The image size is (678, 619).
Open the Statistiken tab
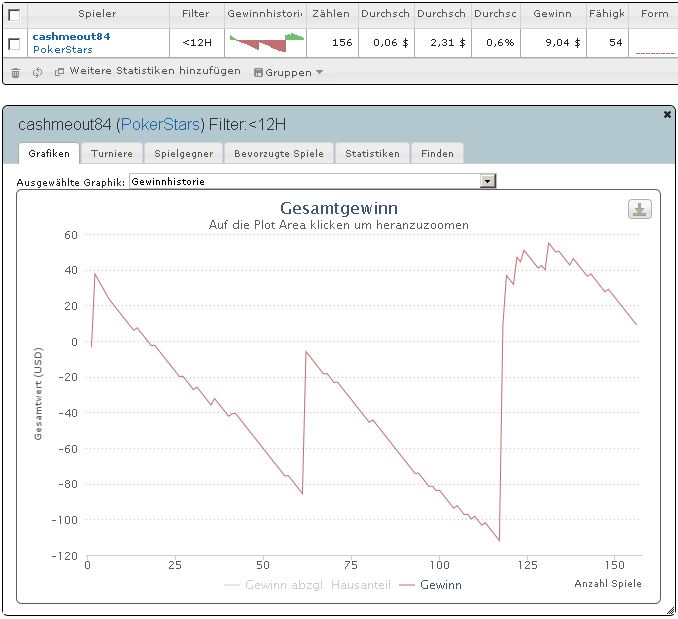[x=372, y=153]
